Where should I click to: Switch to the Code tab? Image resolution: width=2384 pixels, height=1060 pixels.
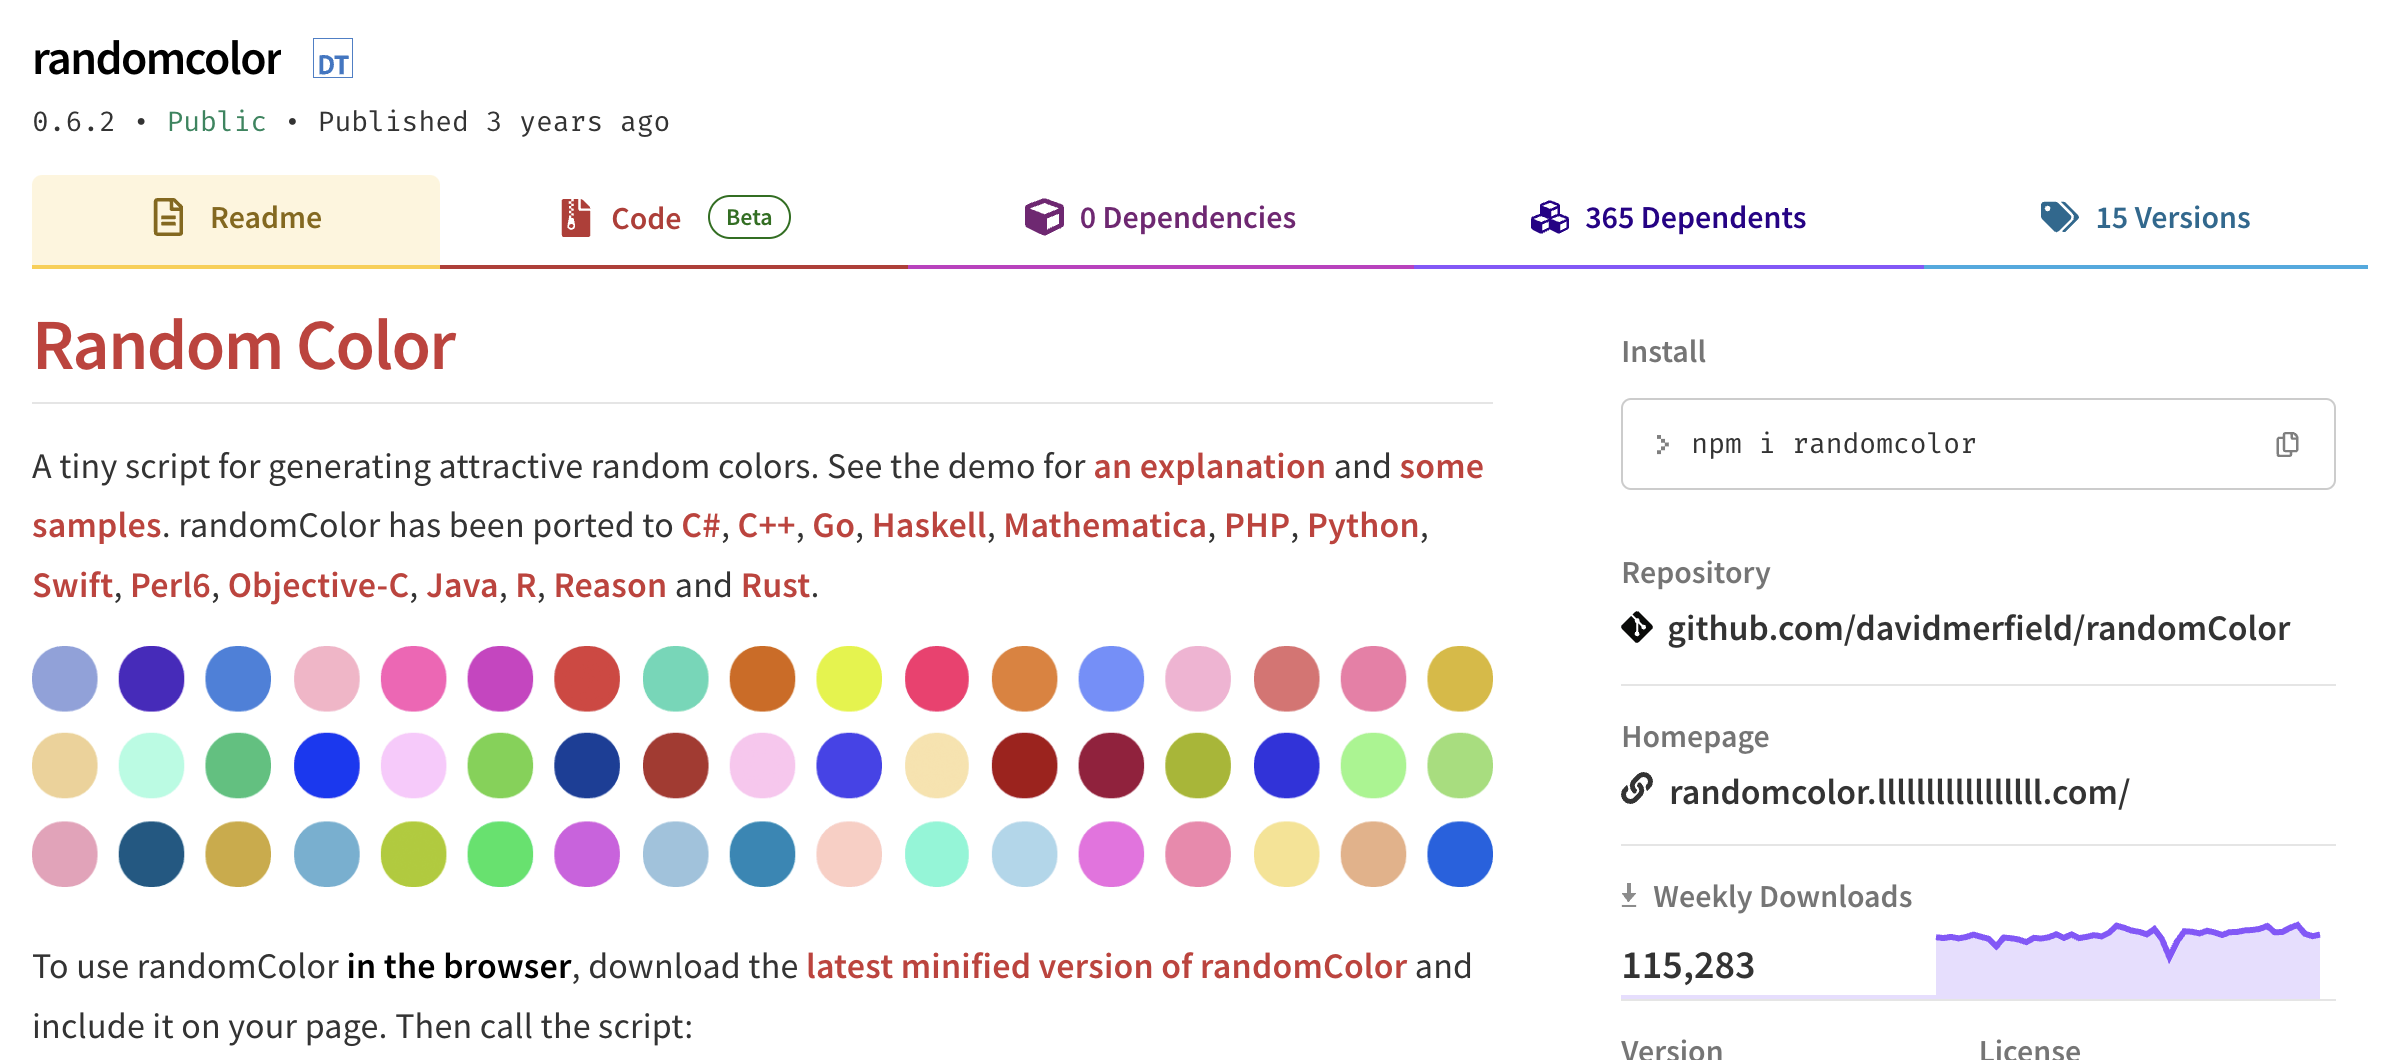tap(674, 220)
